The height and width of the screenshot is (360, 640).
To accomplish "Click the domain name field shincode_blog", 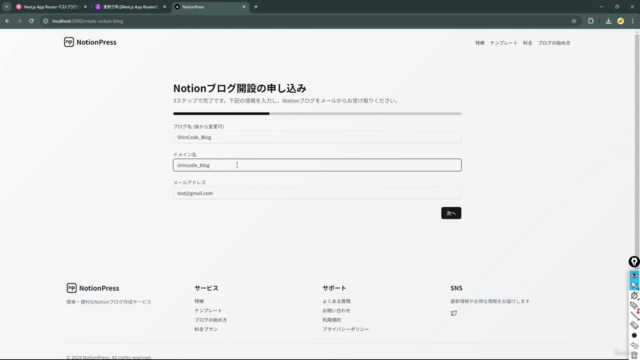I will pos(317,165).
